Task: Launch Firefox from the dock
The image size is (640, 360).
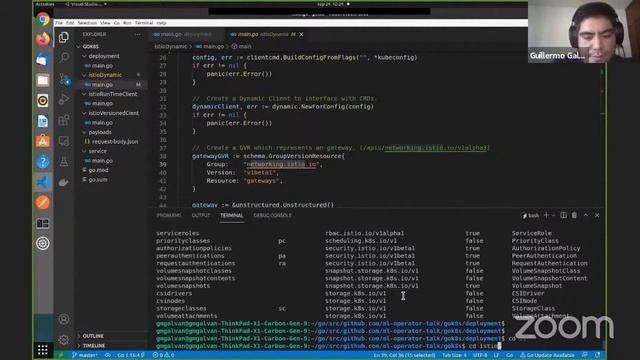Action: coord(43,39)
